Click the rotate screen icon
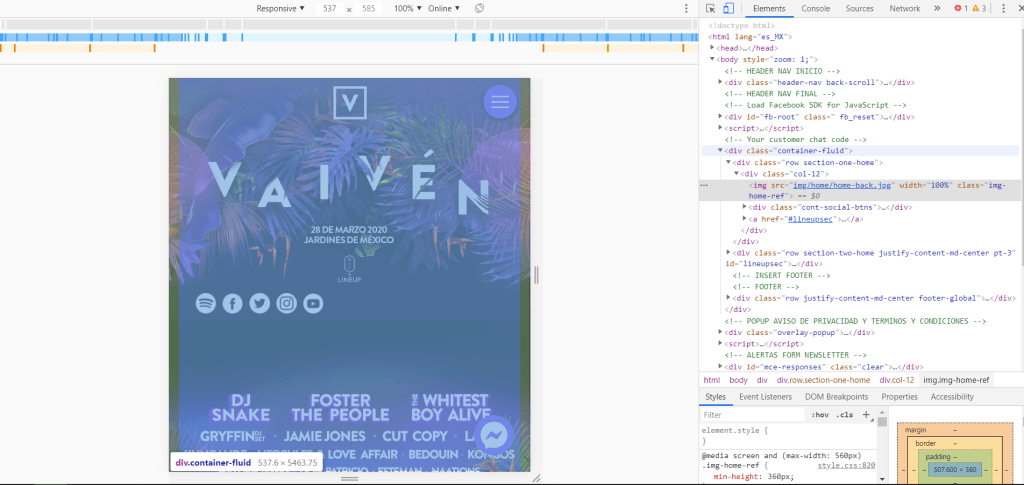Screen dimensions: 1024x485 pos(479,8)
